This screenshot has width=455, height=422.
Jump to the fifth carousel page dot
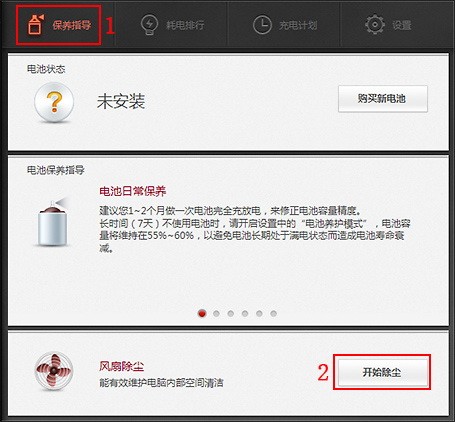pyautogui.click(x=259, y=313)
